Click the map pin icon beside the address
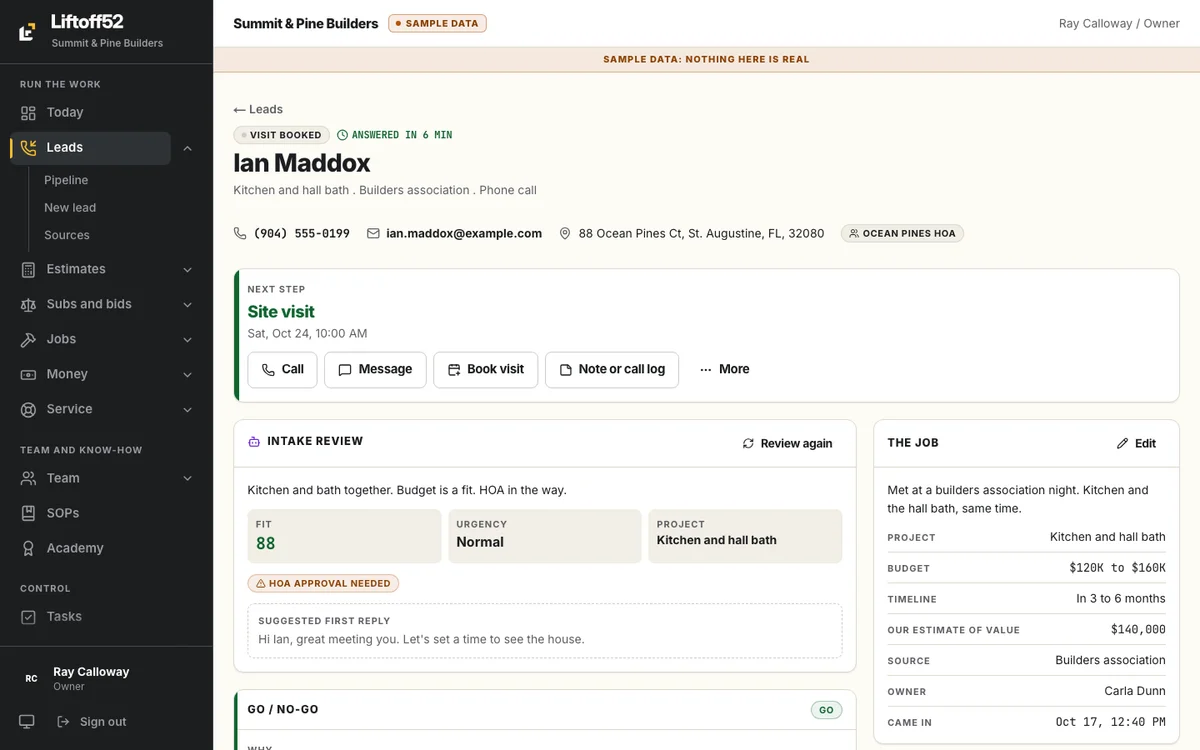Viewport: 1200px width, 750px height. 565,233
